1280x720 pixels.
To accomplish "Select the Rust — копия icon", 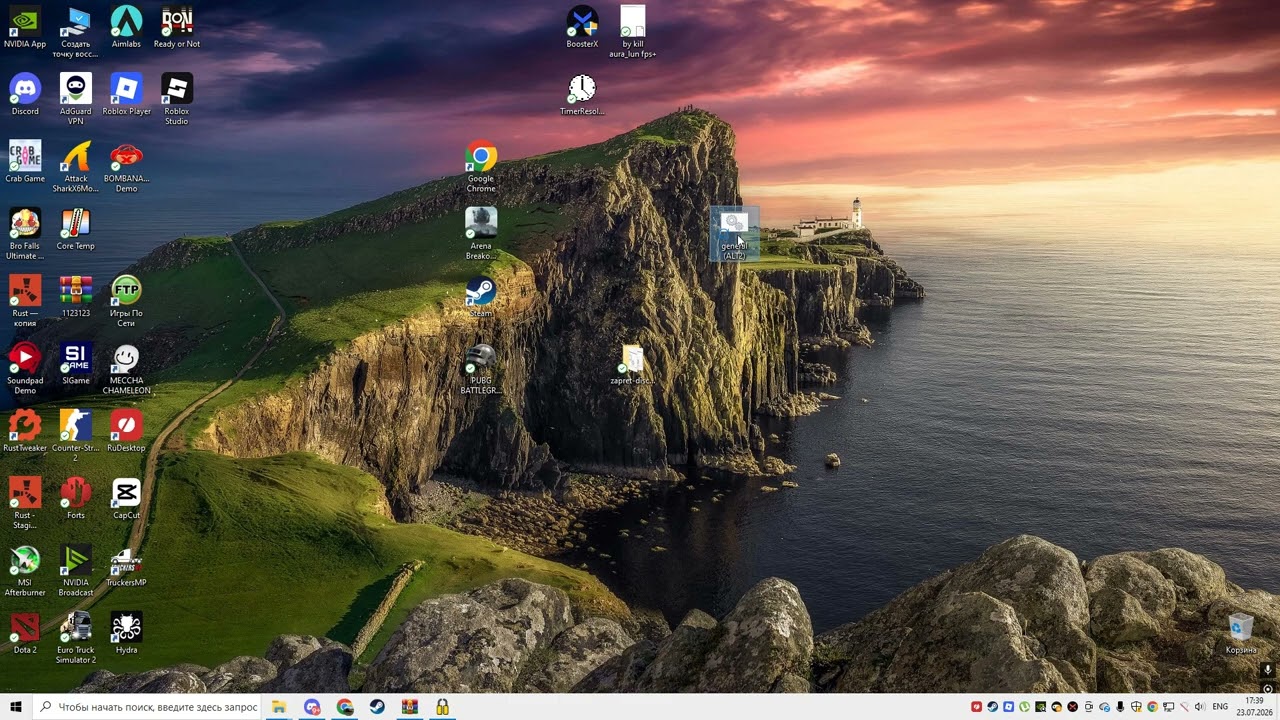I will click(x=25, y=300).
